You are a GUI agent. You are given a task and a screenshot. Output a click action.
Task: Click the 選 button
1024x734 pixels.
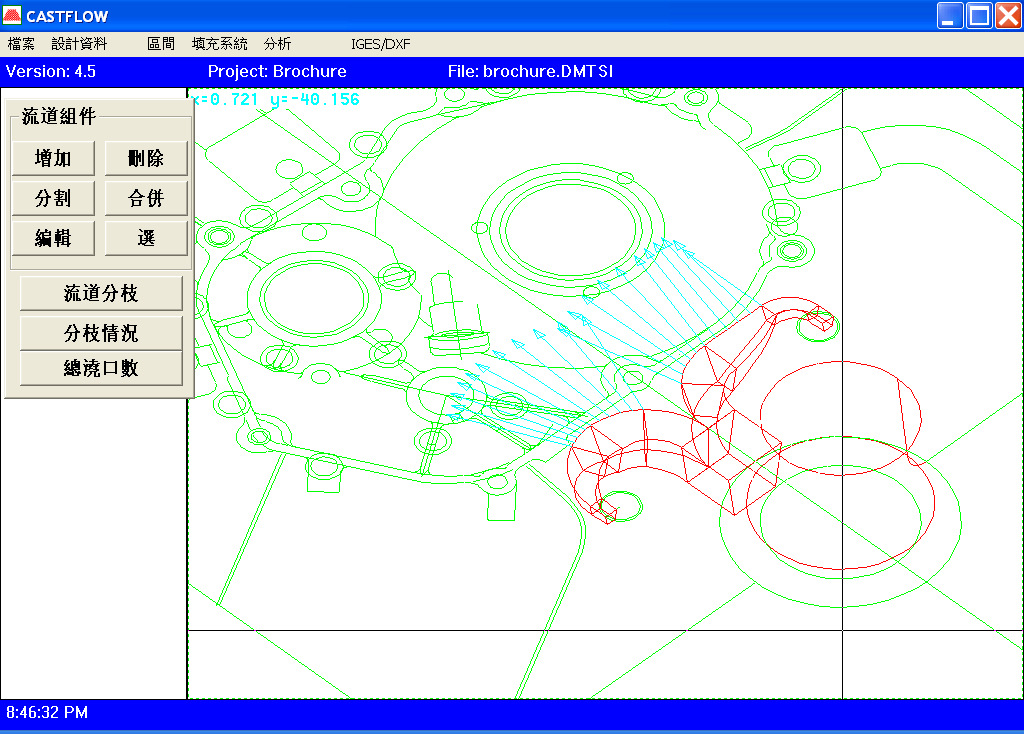(x=146, y=238)
